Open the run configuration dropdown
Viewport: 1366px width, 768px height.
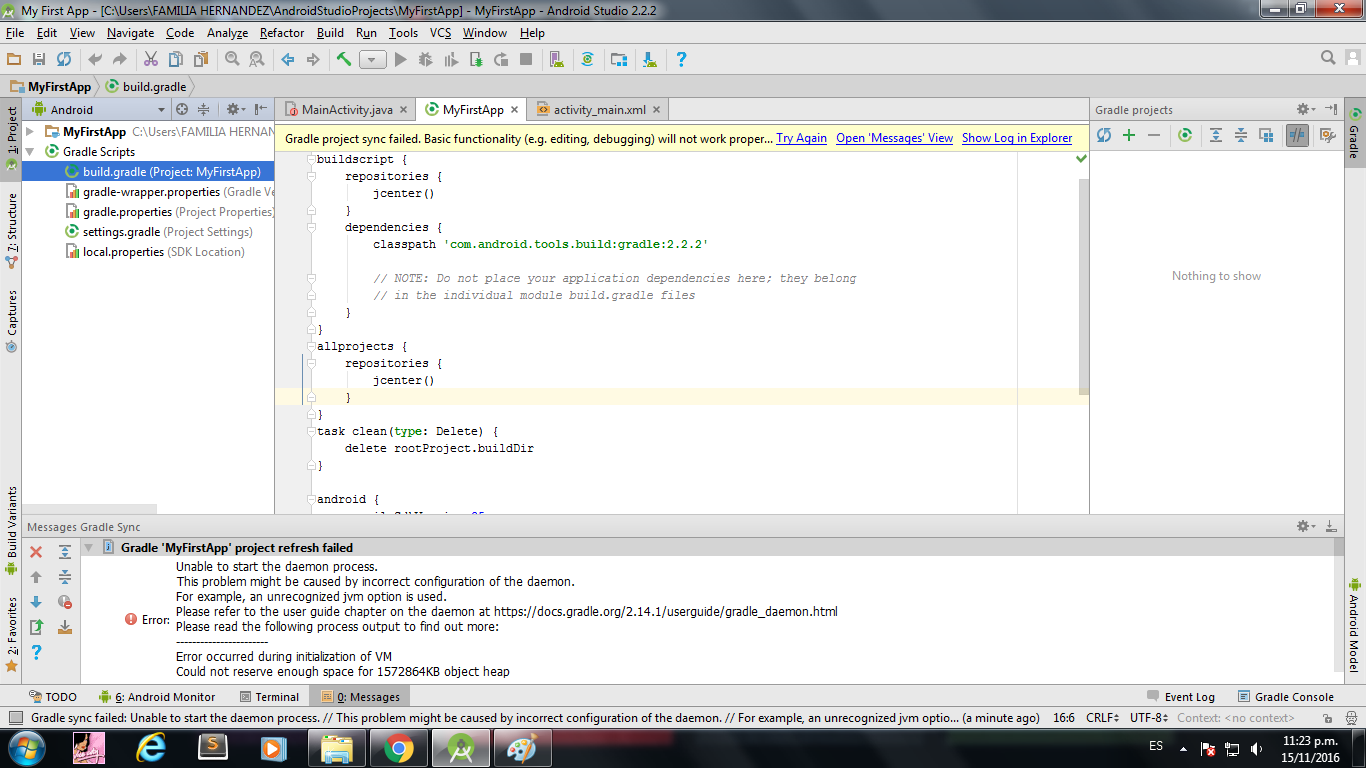pyautogui.click(x=373, y=60)
